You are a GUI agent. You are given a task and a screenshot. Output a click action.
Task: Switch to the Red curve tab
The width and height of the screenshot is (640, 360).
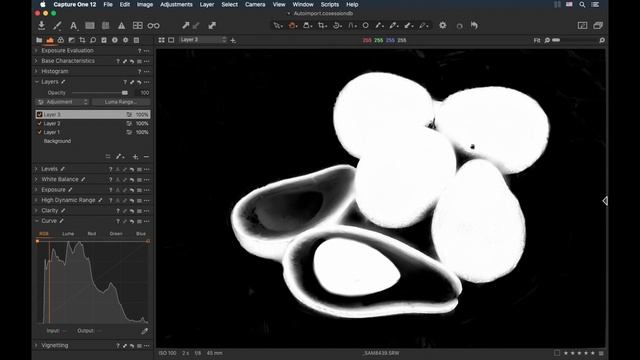click(x=92, y=234)
